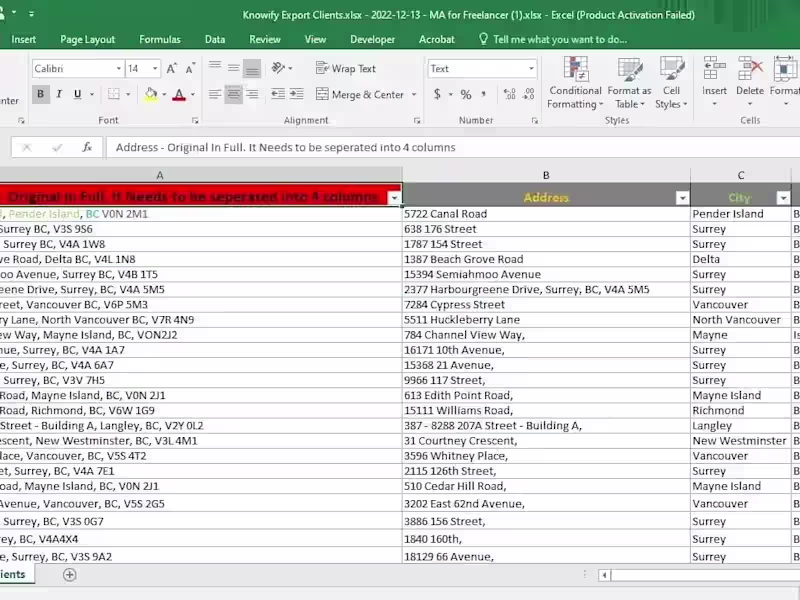
Task: Apply yellow fill color swatch
Action: tap(151, 94)
